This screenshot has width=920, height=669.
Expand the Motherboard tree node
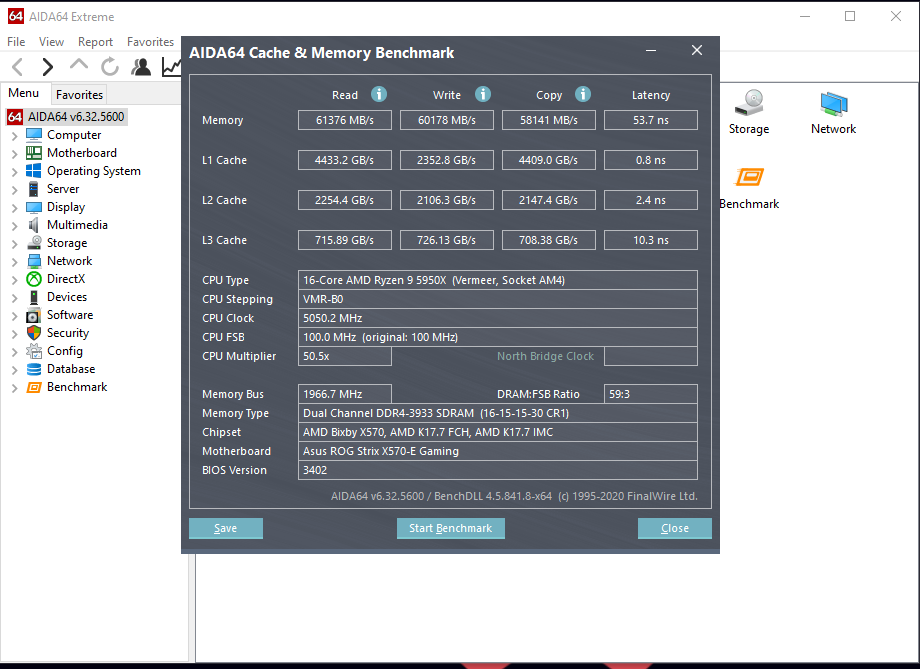coord(14,154)
